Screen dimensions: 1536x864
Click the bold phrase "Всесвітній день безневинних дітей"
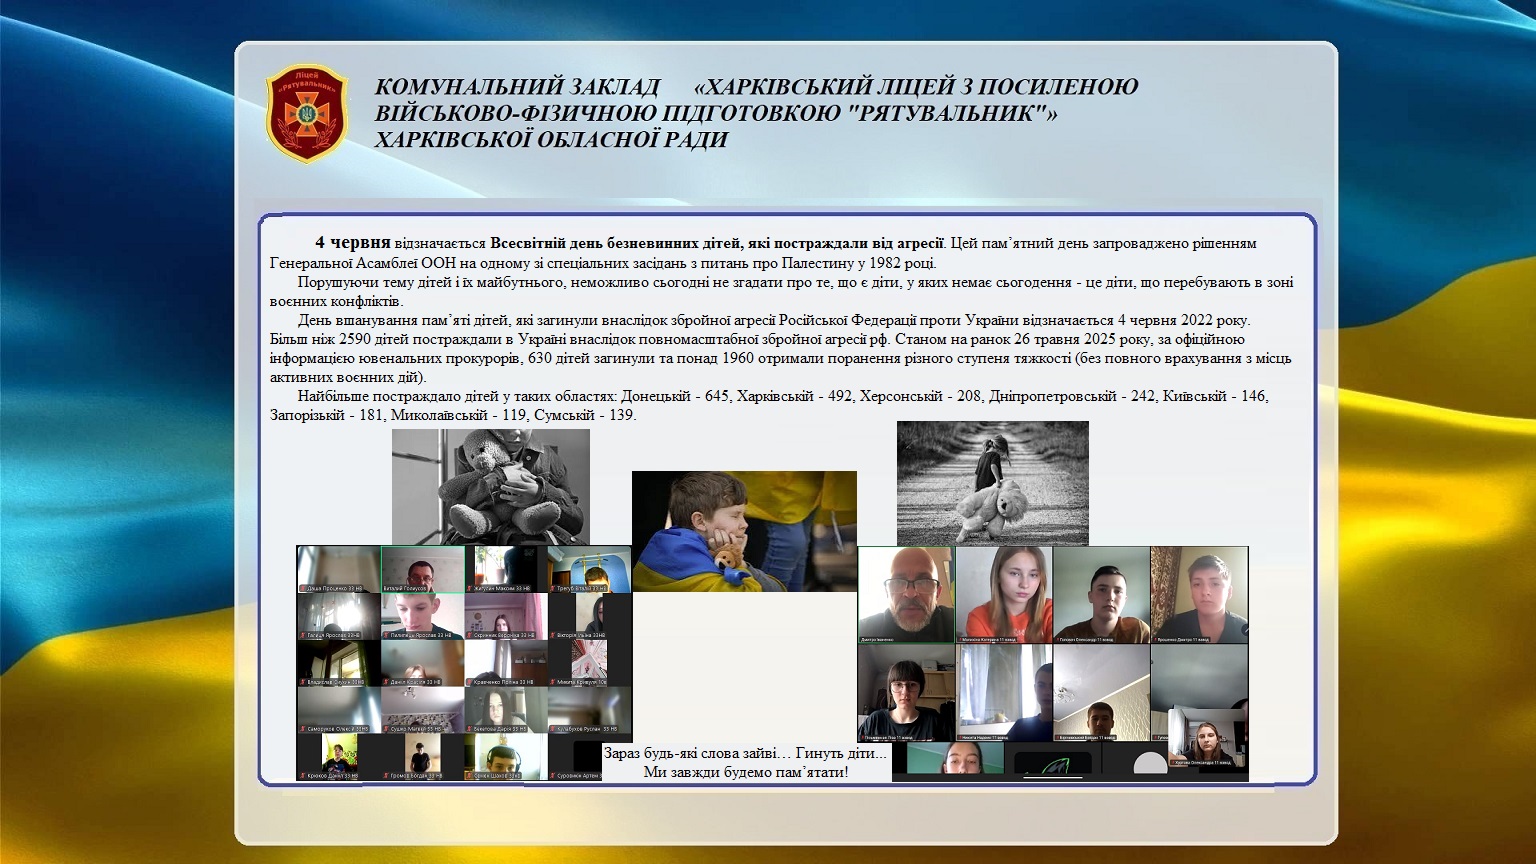614,243
